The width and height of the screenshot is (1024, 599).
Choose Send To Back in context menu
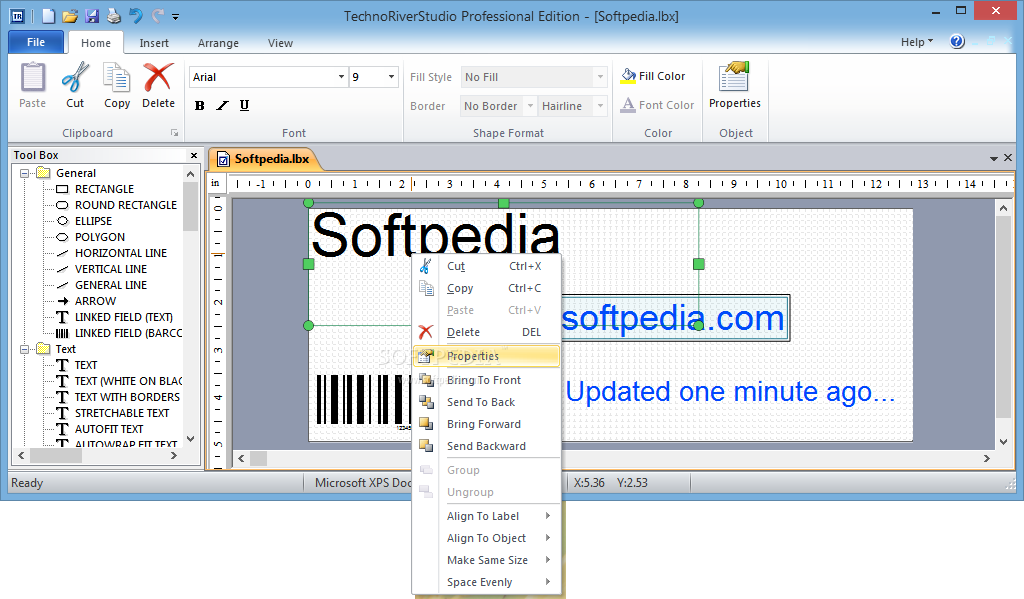click(487, 402)
